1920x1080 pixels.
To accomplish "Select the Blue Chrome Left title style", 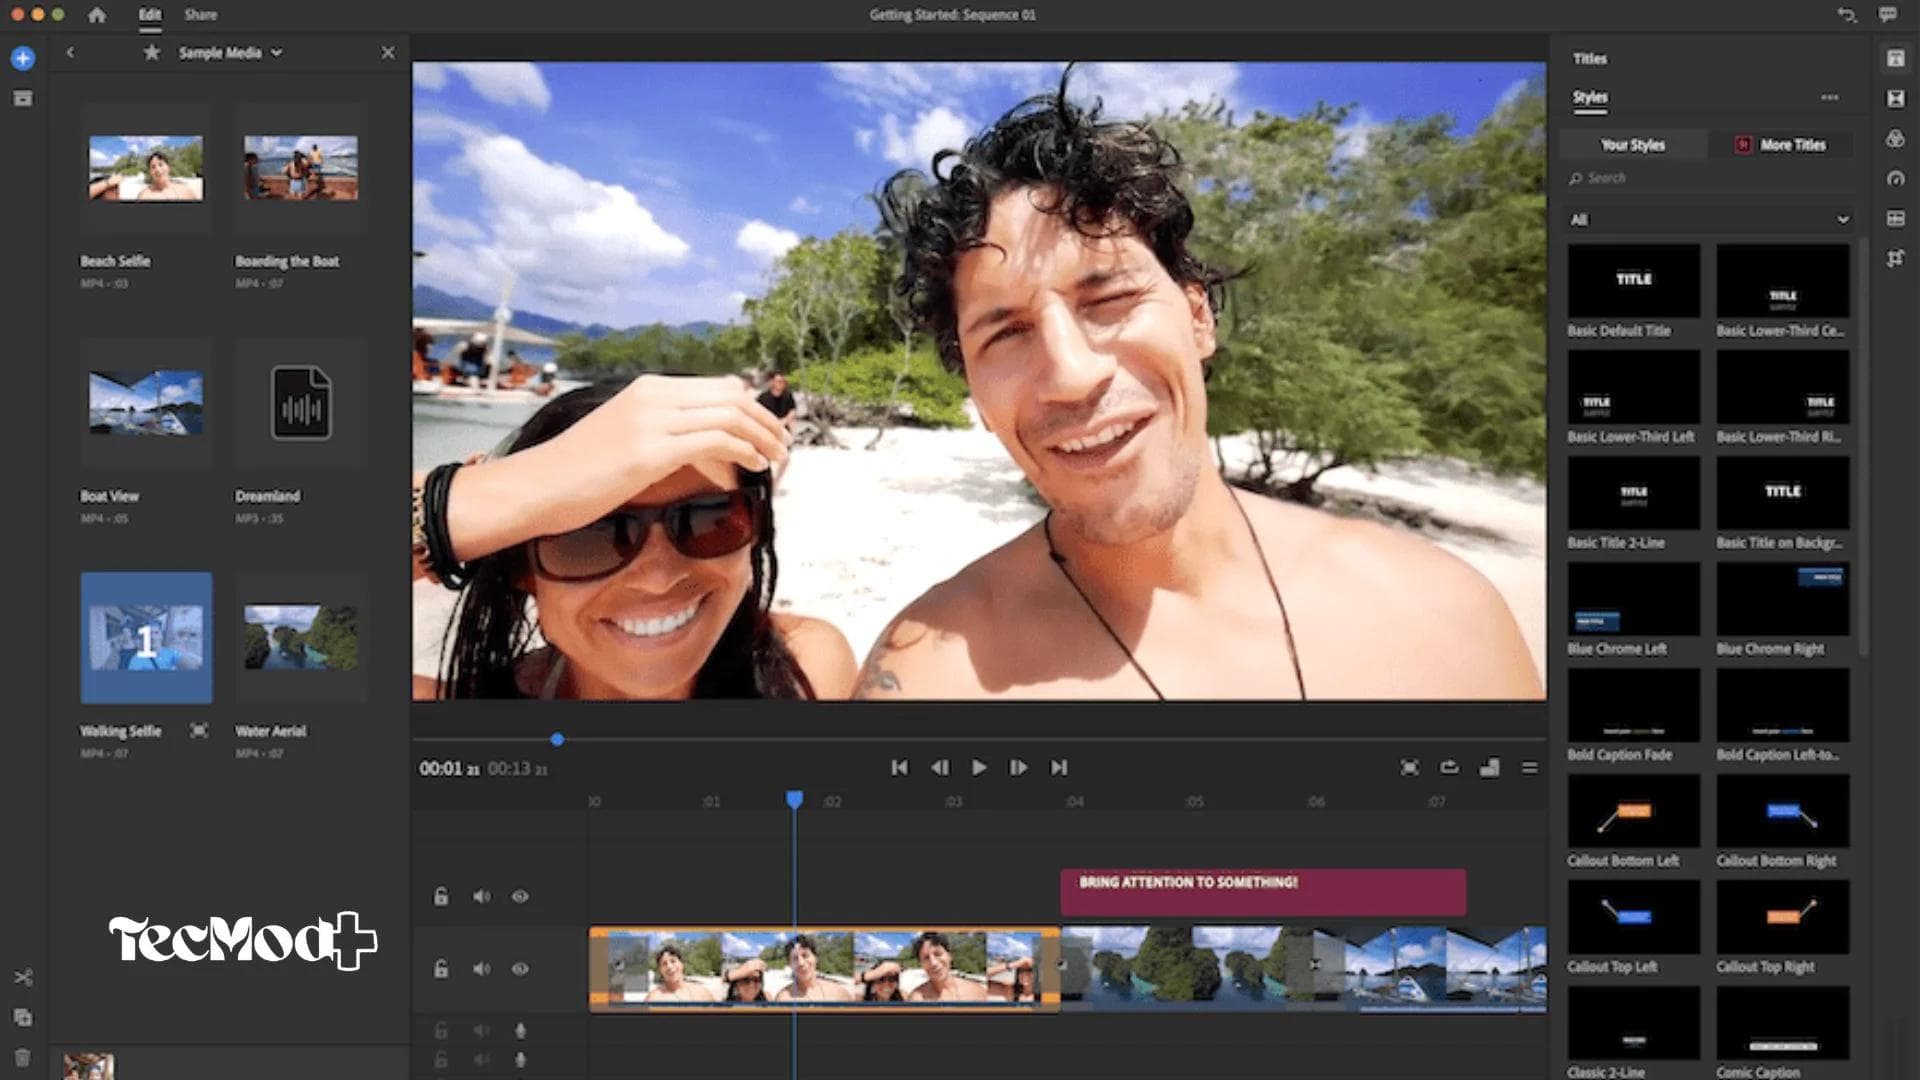I will (1633, 597).
